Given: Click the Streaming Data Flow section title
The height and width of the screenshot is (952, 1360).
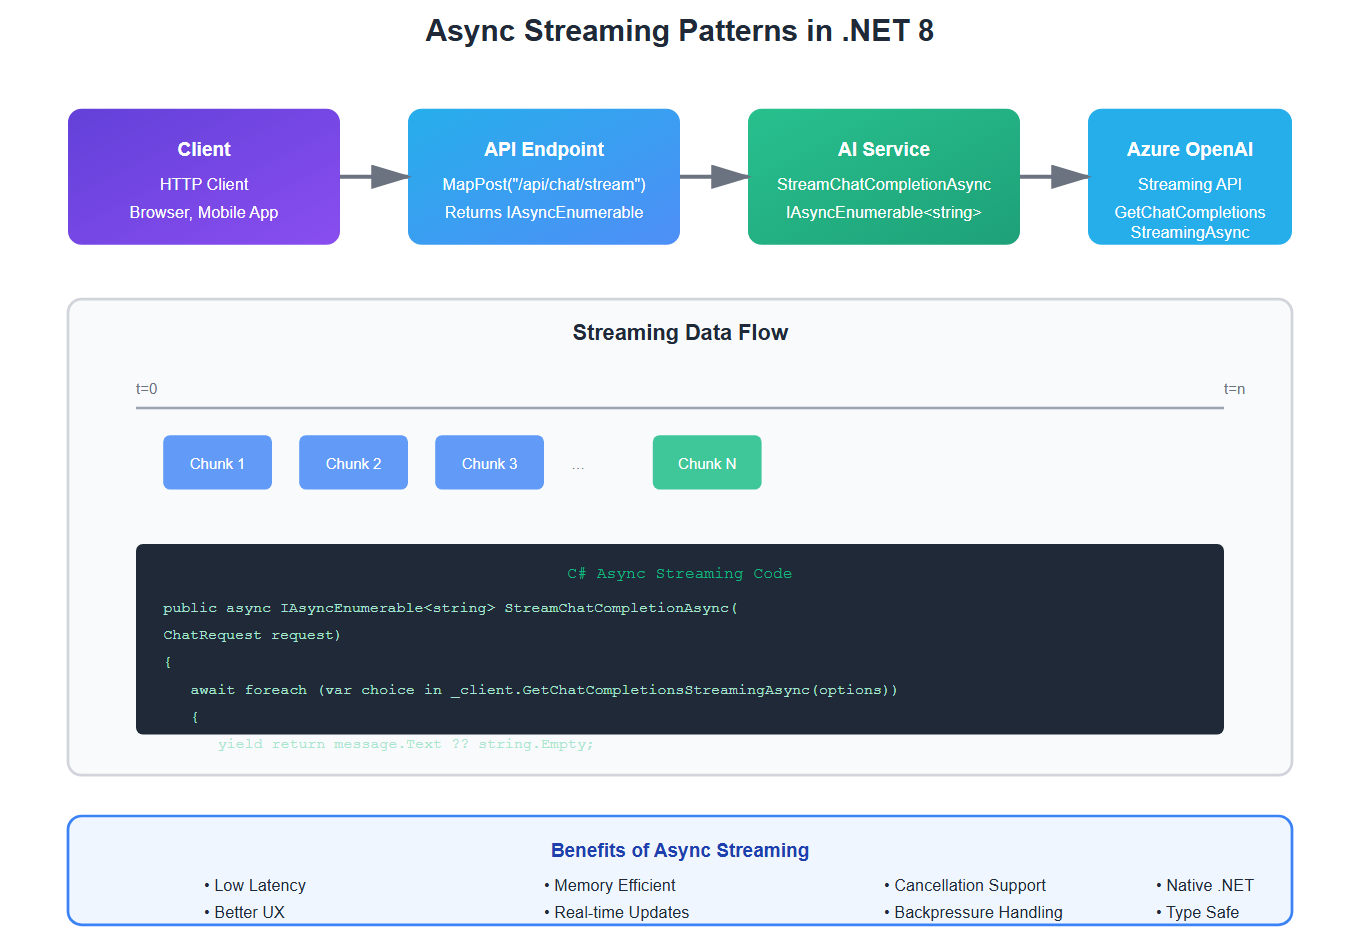Looking at the screenshot, I should 680,333.
